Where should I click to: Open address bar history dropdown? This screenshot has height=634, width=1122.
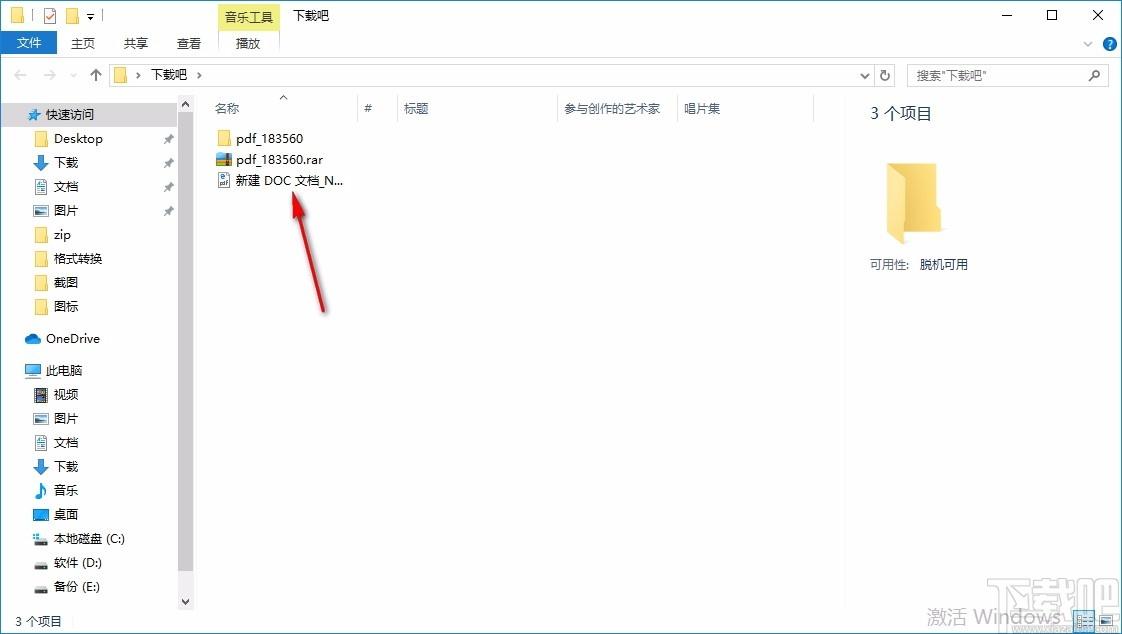point(864,75)
